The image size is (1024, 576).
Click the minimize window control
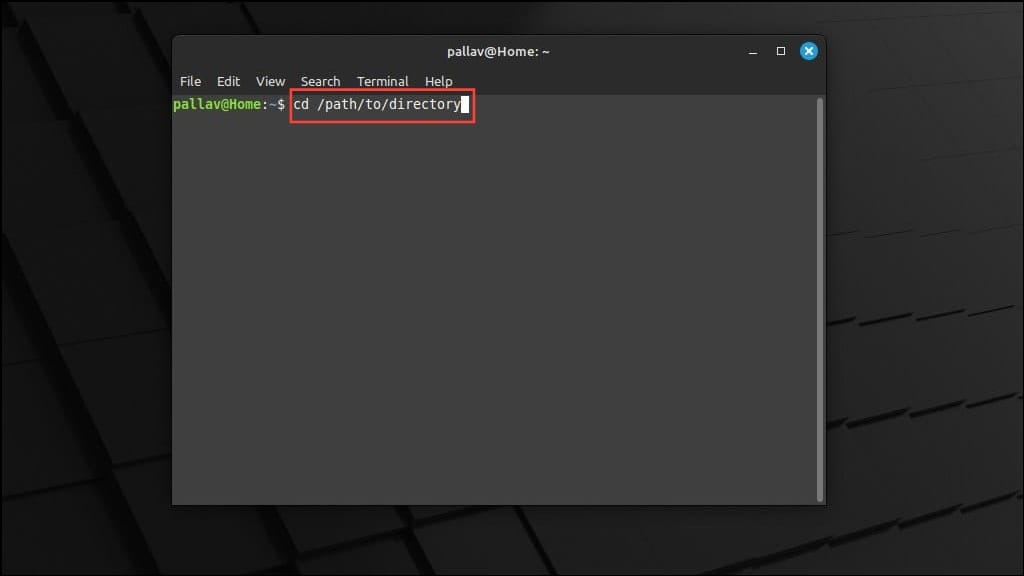[x=752, y=51]
